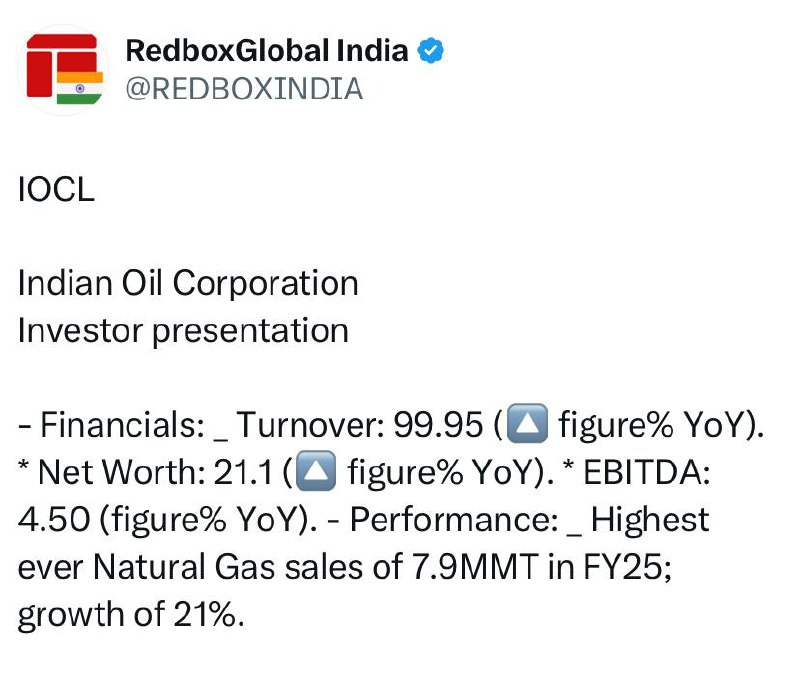Viewport: 800px width, 678px height.
Task: Open the @REDBOXINDIA handle link
Action: tap(244, 89)
